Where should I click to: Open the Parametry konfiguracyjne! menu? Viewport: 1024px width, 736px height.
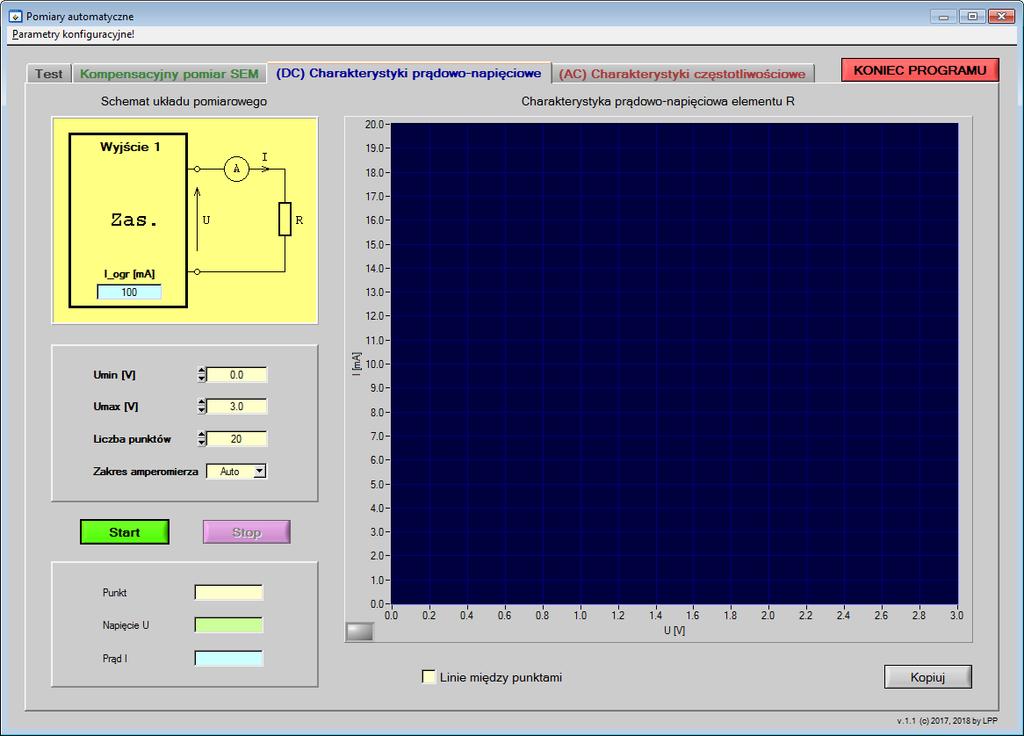pyautogui.click(x=73, y=34)
